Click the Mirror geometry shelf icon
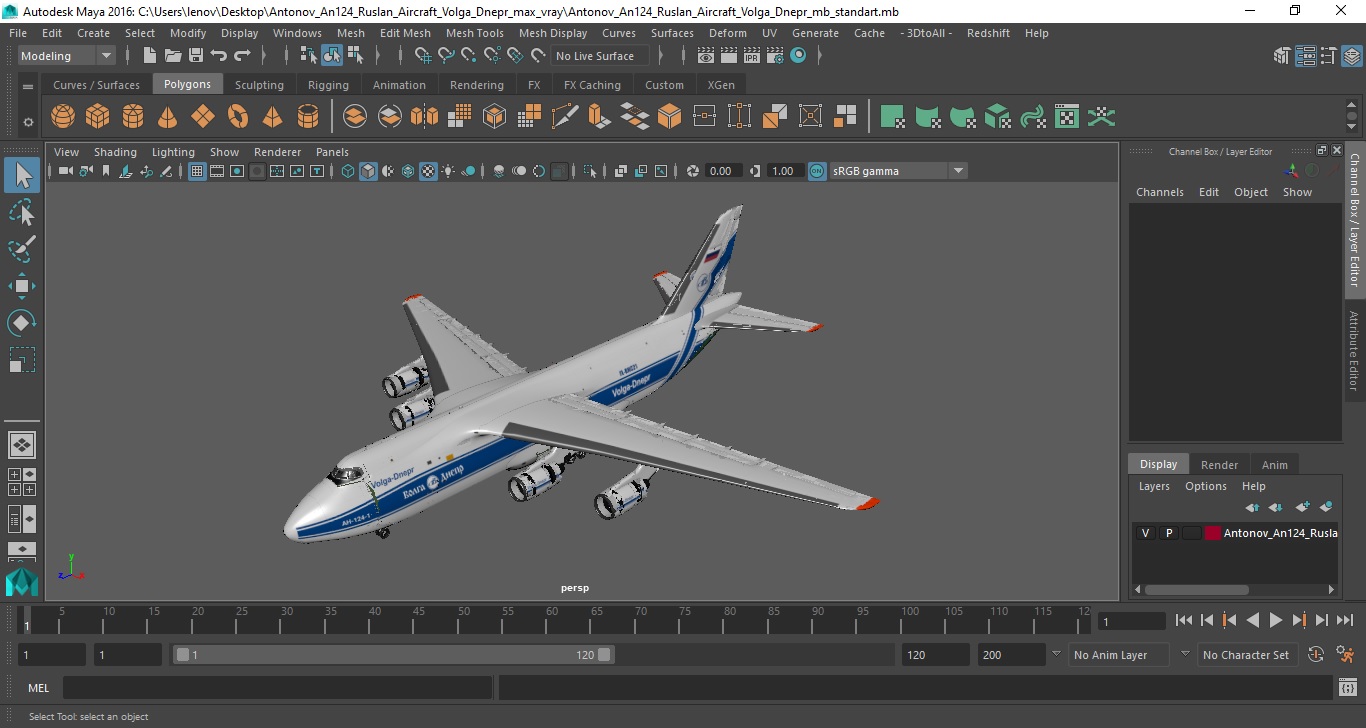Image resolution: width=1366 pixels, height=728 pixels. [425, 117]
